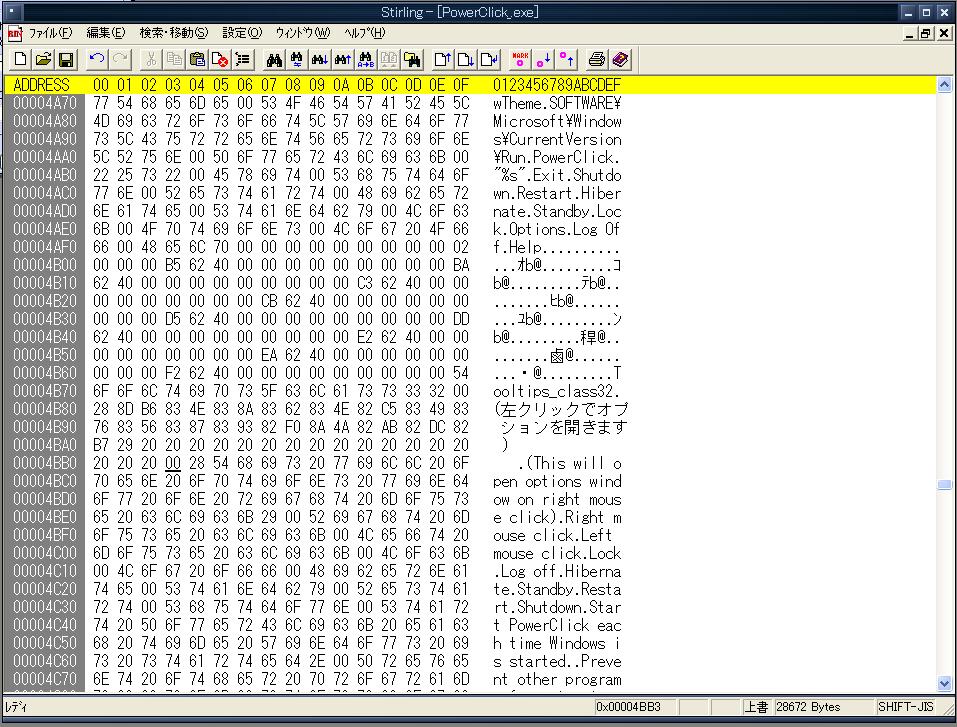The width and height of the screenshot is (957, 727).
Task: Create a new file with toolbar icon
Action: [x=20, y=59]
